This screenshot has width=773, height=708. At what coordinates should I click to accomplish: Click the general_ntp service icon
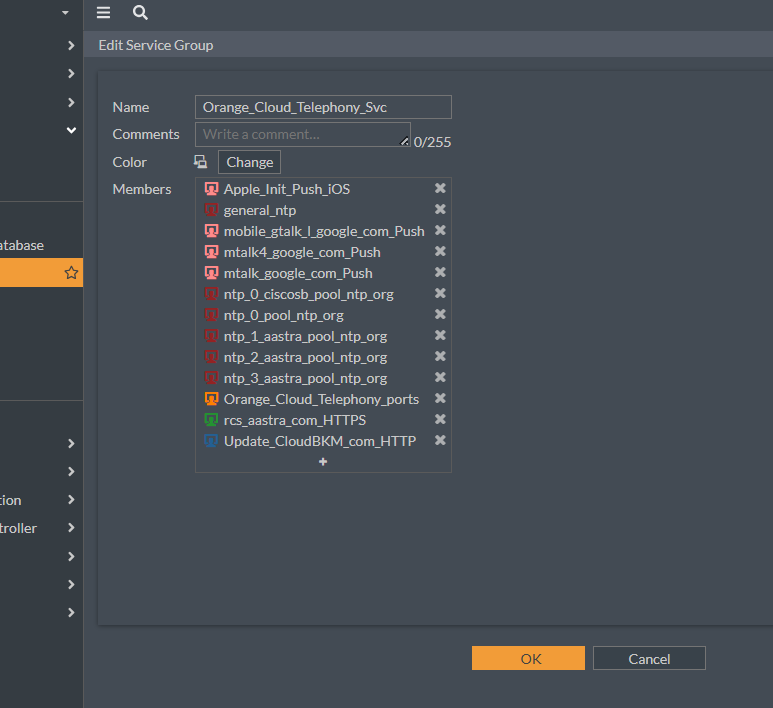[211, 210]
